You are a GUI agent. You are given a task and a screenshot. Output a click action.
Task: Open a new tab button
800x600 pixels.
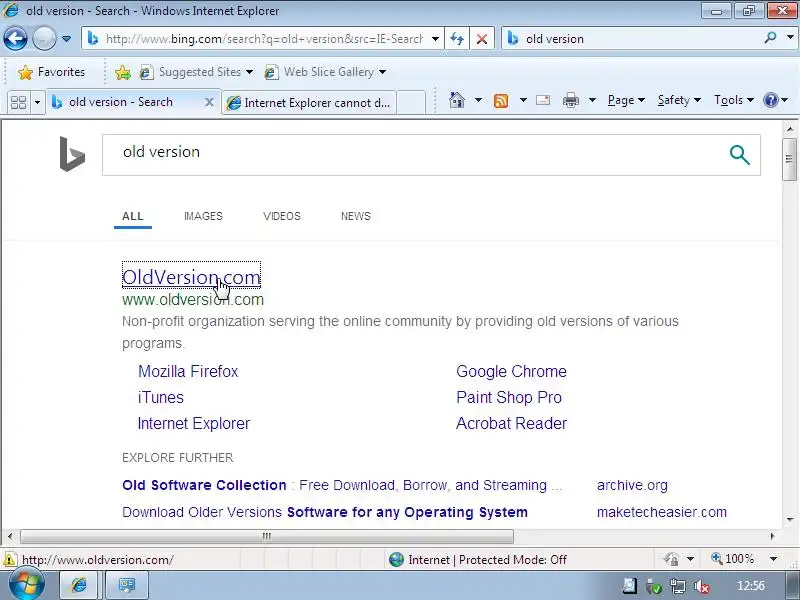tap(411, 103)
